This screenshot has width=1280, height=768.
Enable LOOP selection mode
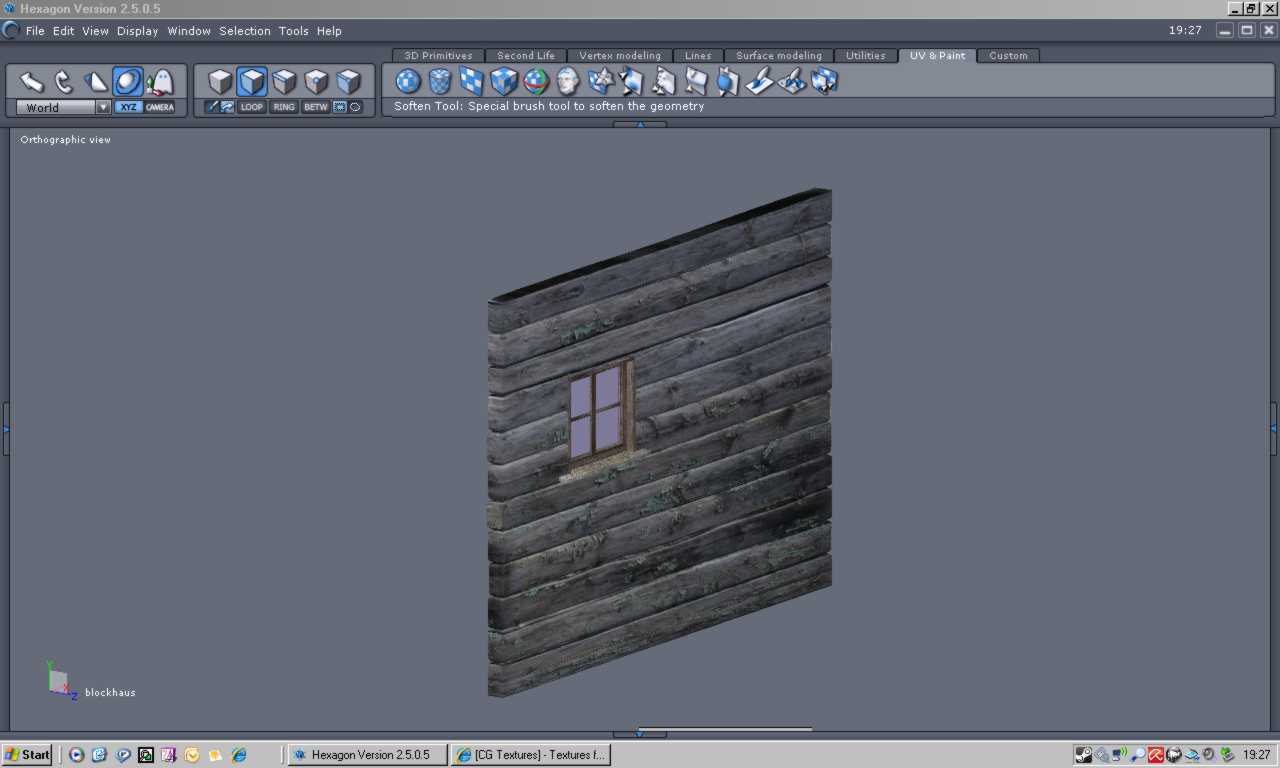(252, 107)
